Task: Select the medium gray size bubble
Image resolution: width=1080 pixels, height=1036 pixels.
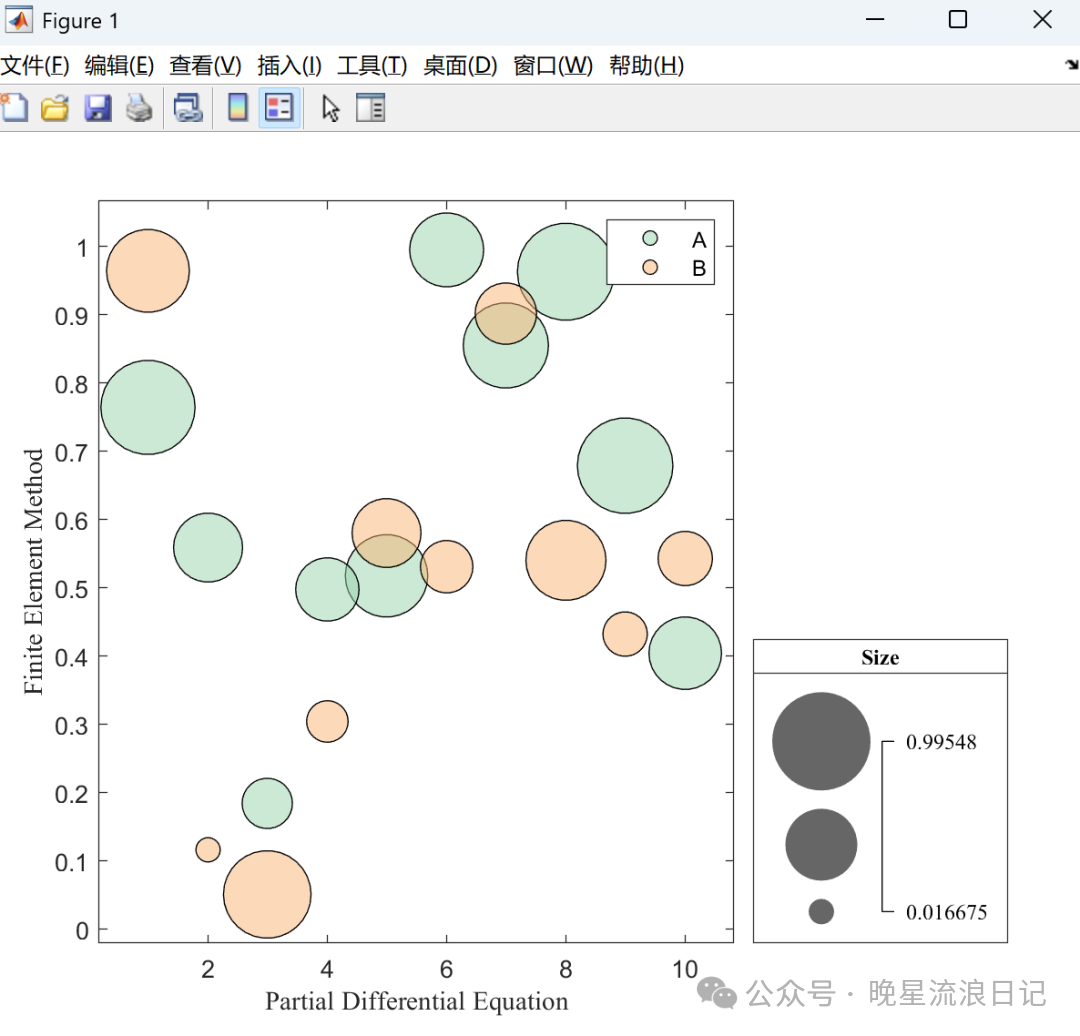Action: pyautogui.click(x=821, y=845)
